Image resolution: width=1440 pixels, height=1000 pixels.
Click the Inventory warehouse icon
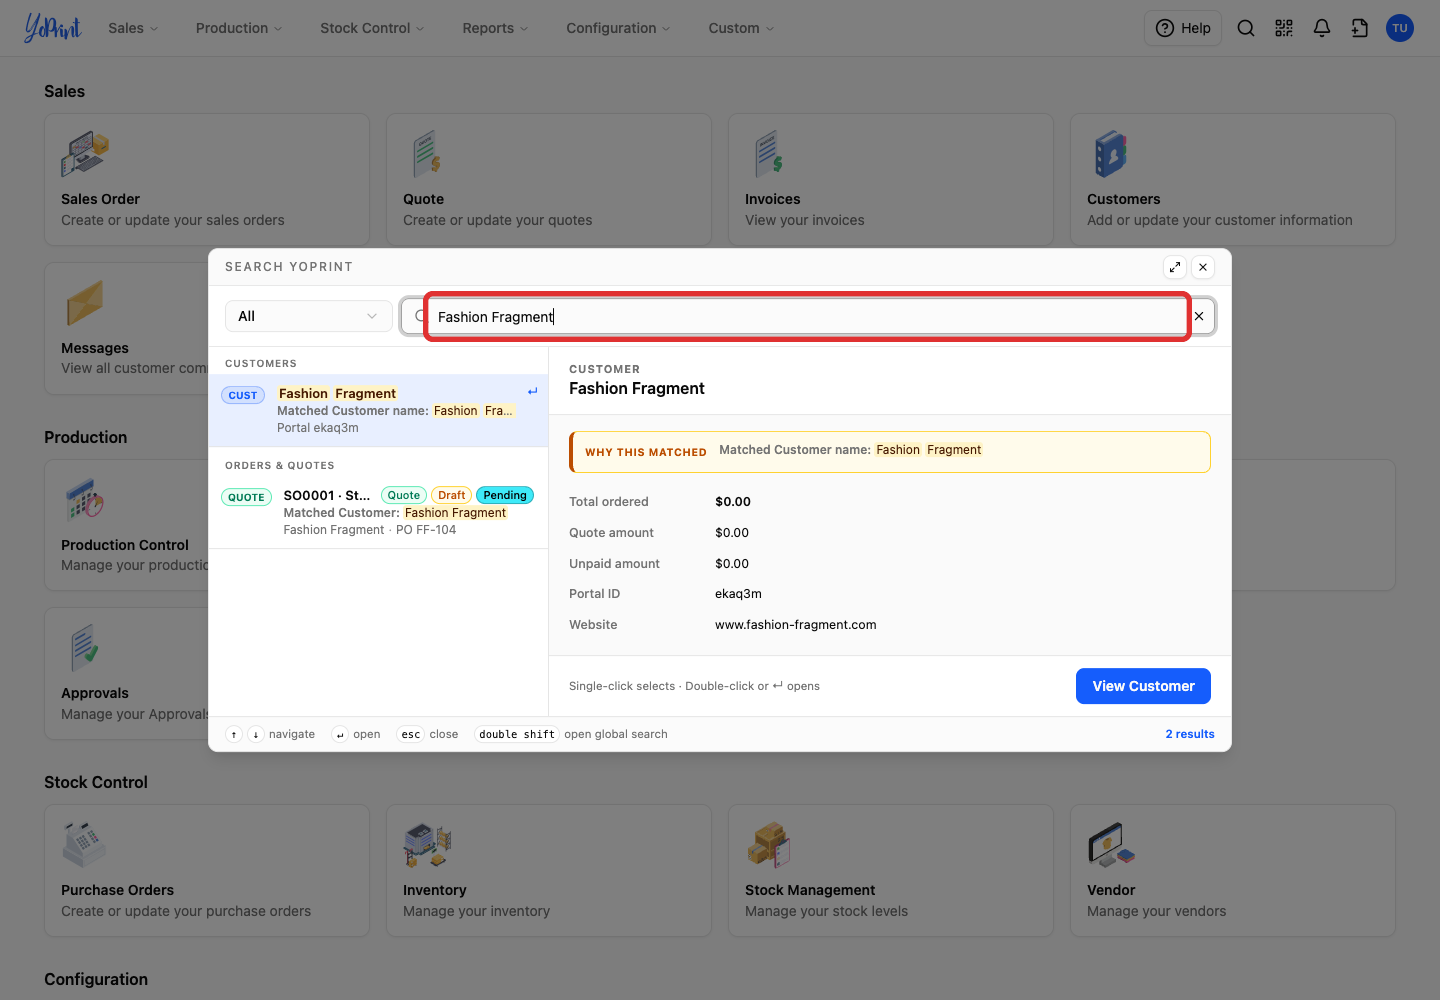[427, 845]
